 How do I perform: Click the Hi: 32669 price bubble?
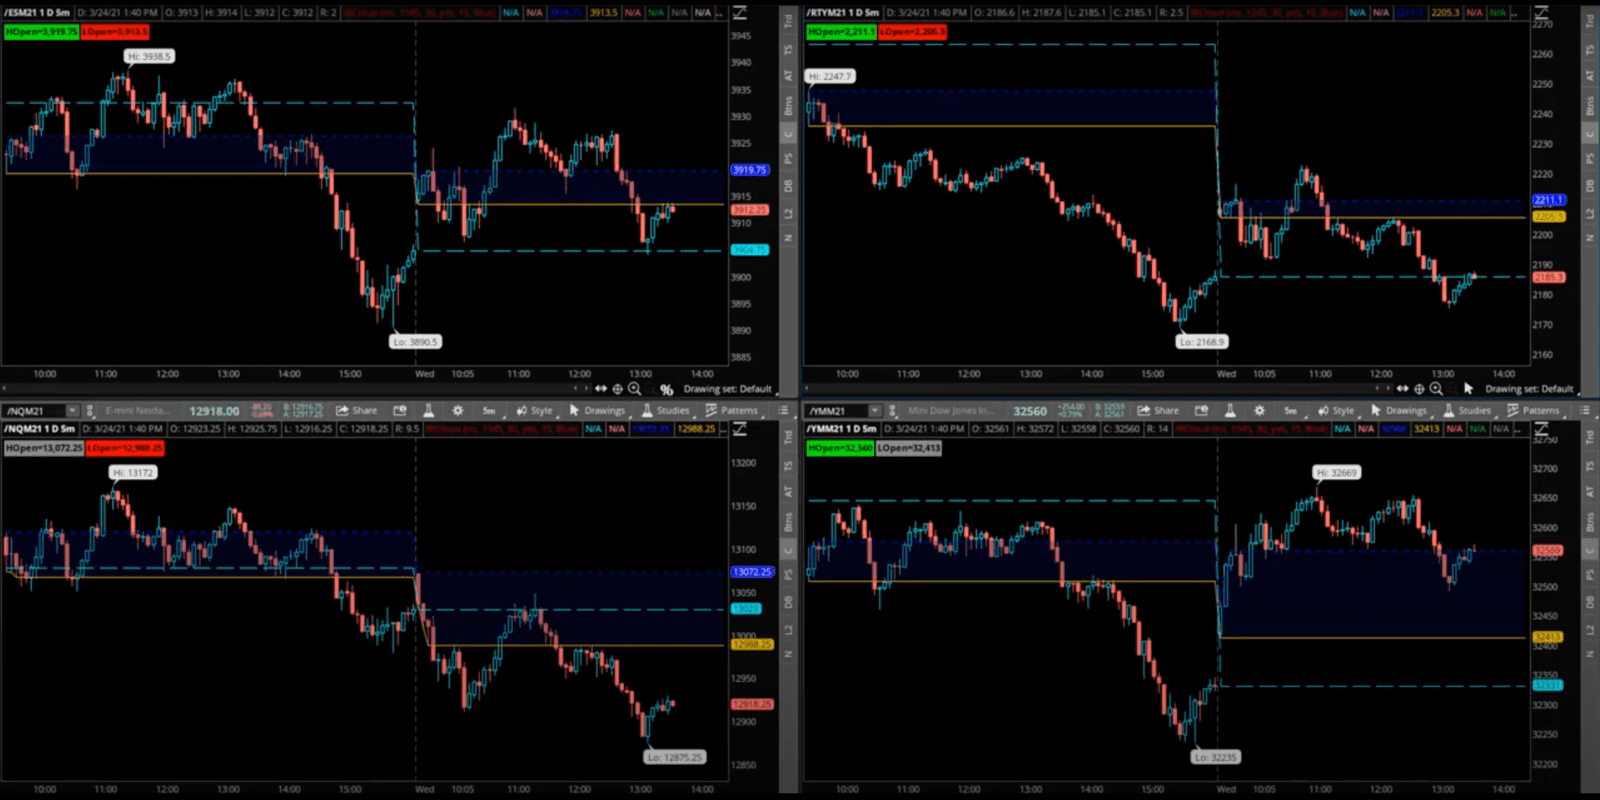pos(1337,472)
